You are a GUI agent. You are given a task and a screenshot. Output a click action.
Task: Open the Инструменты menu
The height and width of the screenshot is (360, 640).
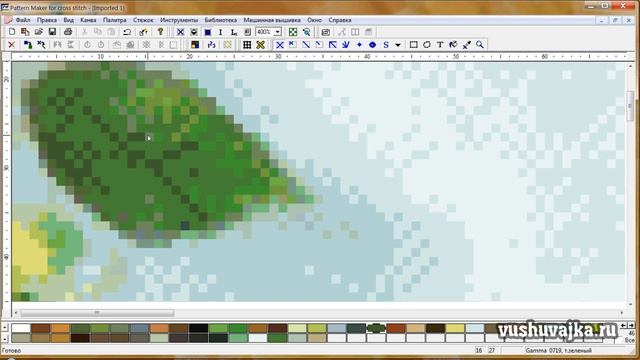click(179, 20)
